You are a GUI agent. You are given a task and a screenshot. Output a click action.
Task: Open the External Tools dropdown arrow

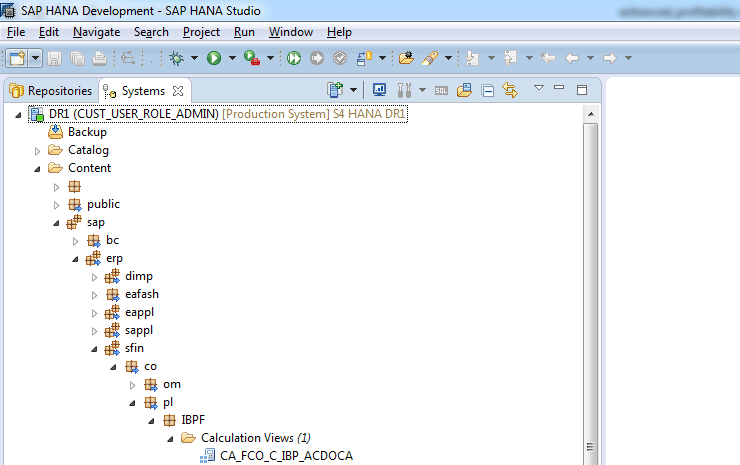[270, 58]
